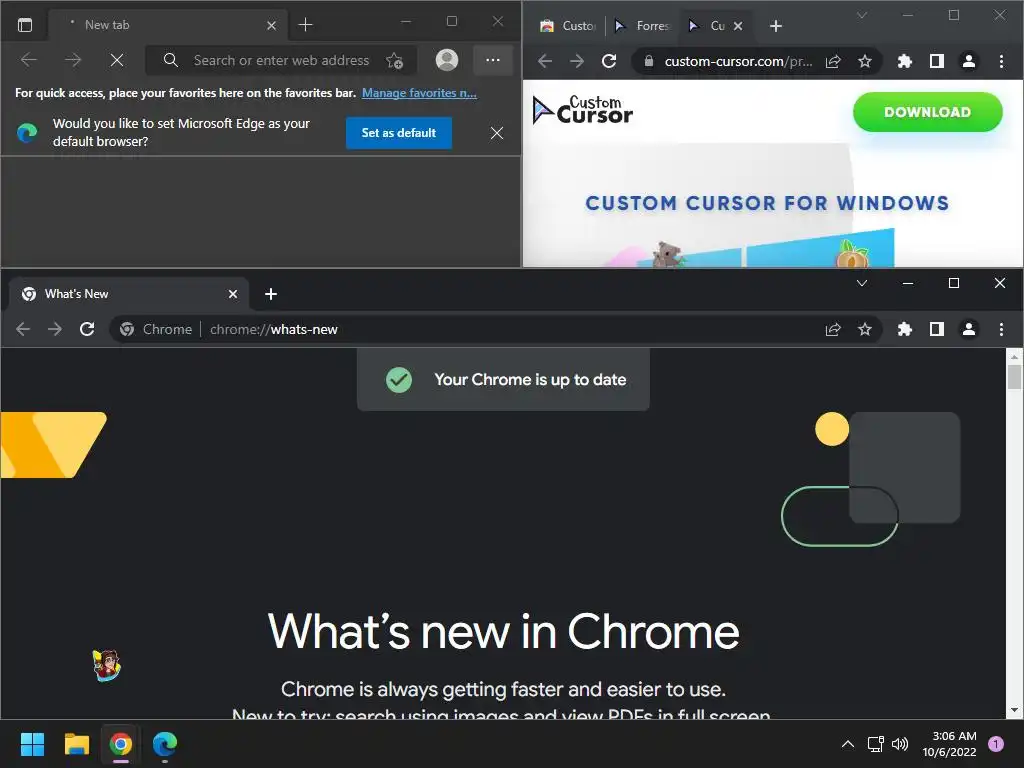1024x768 pixels.
Task: Open new tab in top Chrome window
Action: pyautogui.click(x=775, y=26)
